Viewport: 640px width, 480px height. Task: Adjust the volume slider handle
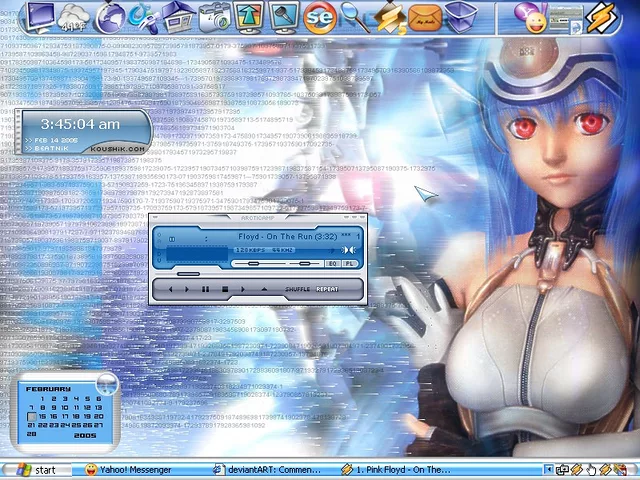(x=253, y=264)
